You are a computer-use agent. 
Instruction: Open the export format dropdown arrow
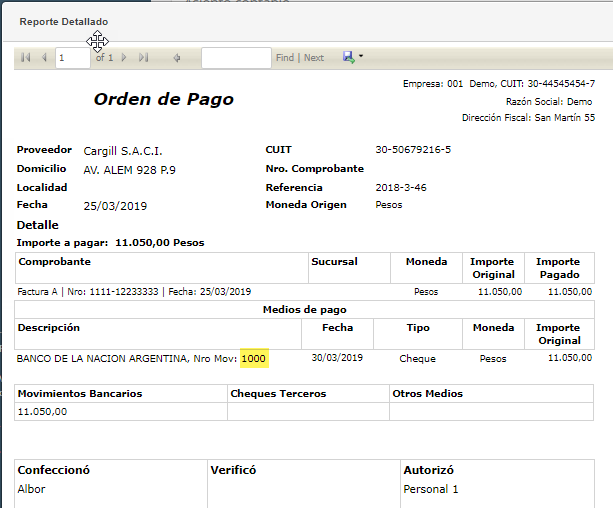pos(360,56)
